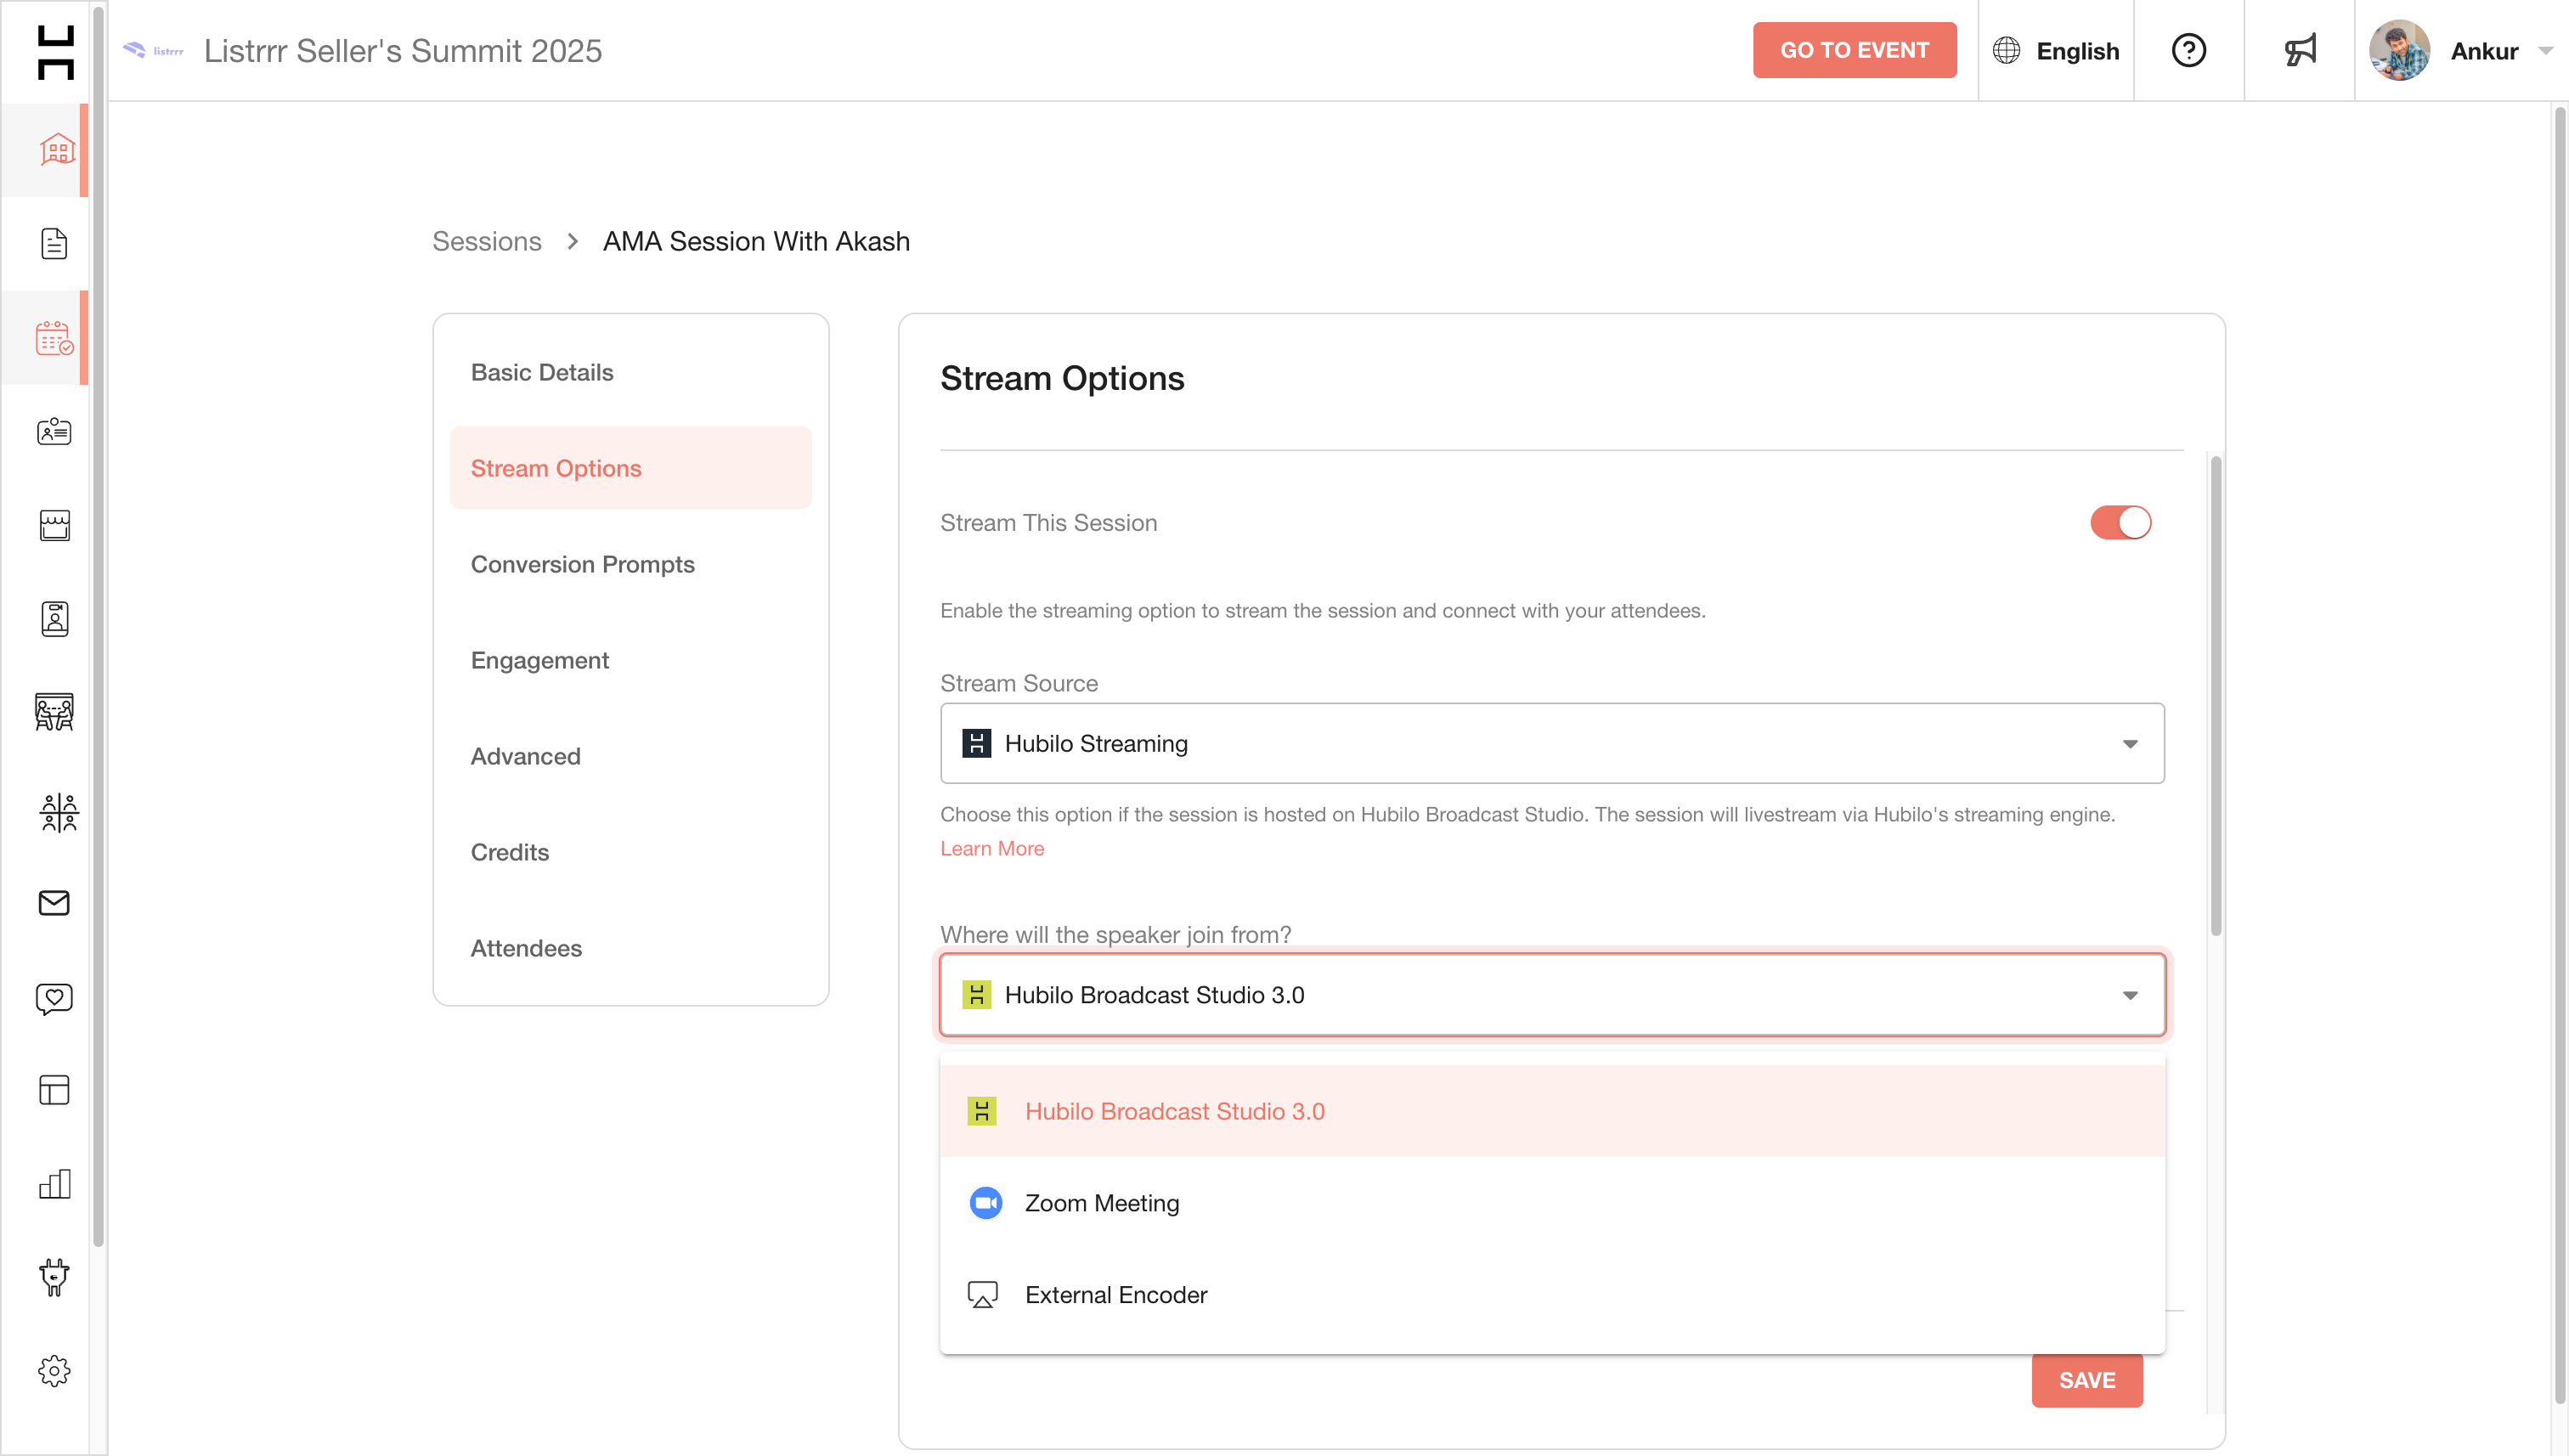Screen dimensions: 2569x1456
Task: Open the help question mark icon
Action: tap(2188, 50)
